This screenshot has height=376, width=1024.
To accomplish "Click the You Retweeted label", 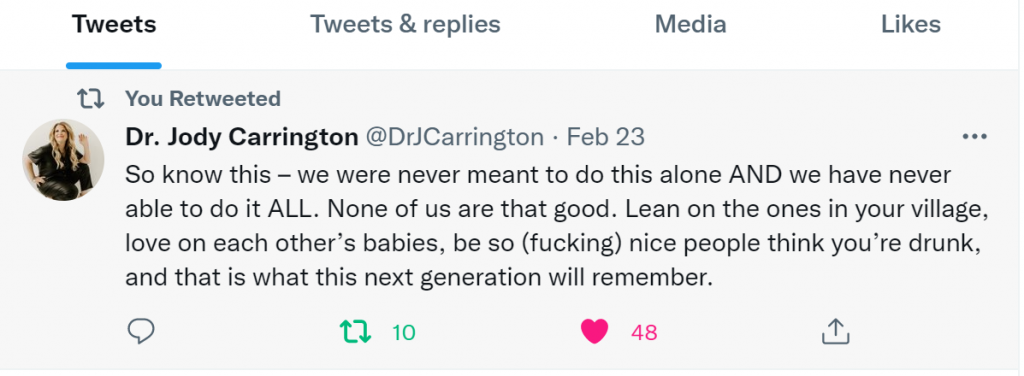I will (203, 99).
